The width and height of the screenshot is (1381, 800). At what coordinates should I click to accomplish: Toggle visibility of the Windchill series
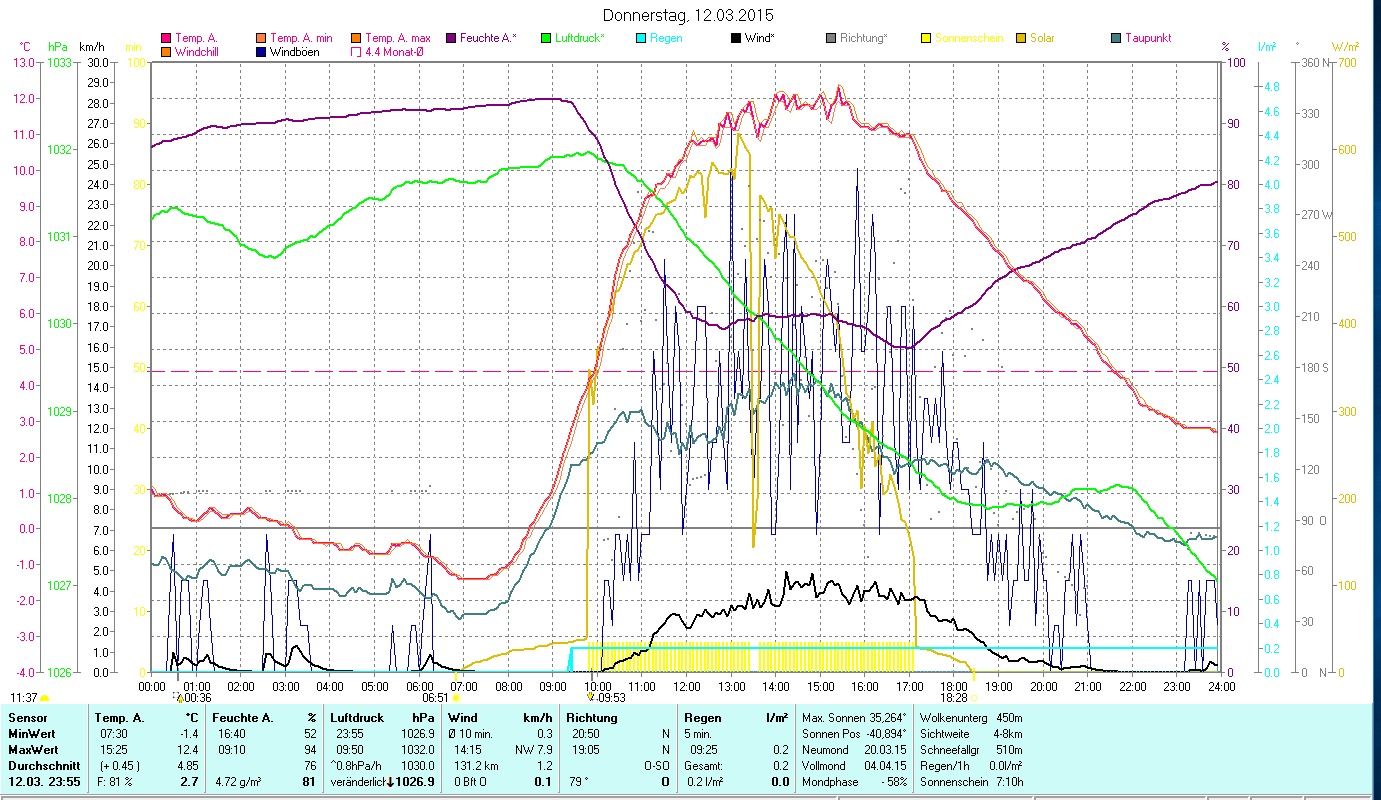click(x=166, y=51)
